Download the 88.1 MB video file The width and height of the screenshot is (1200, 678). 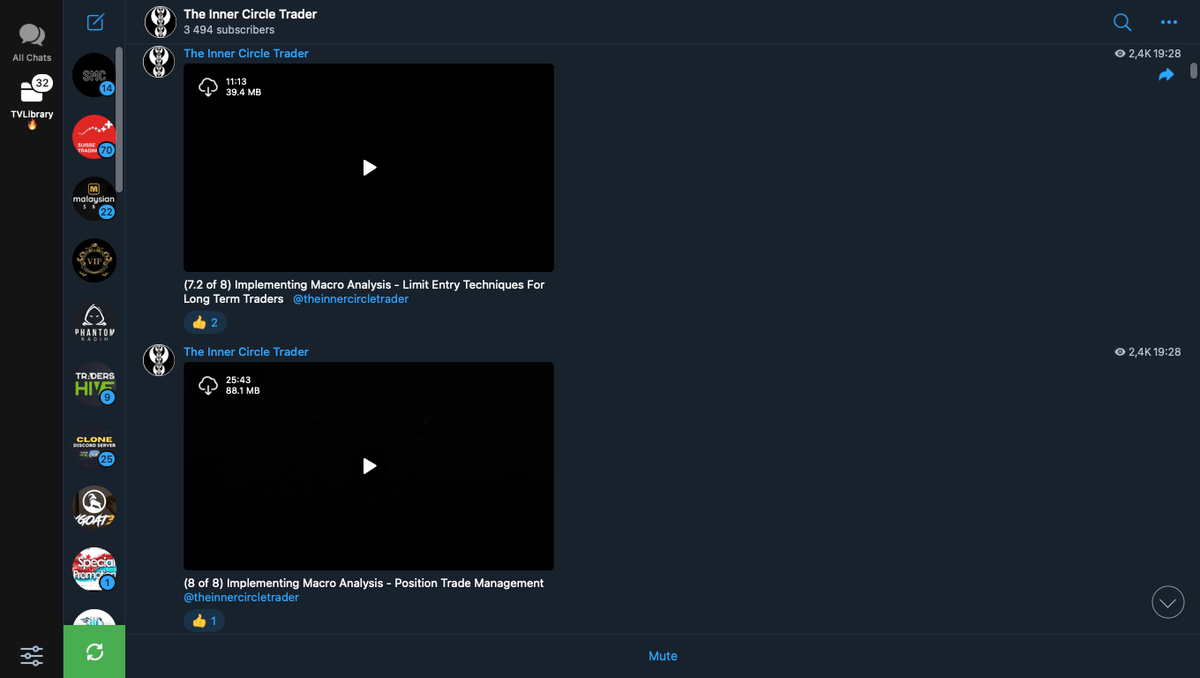(x=207, y=385)
